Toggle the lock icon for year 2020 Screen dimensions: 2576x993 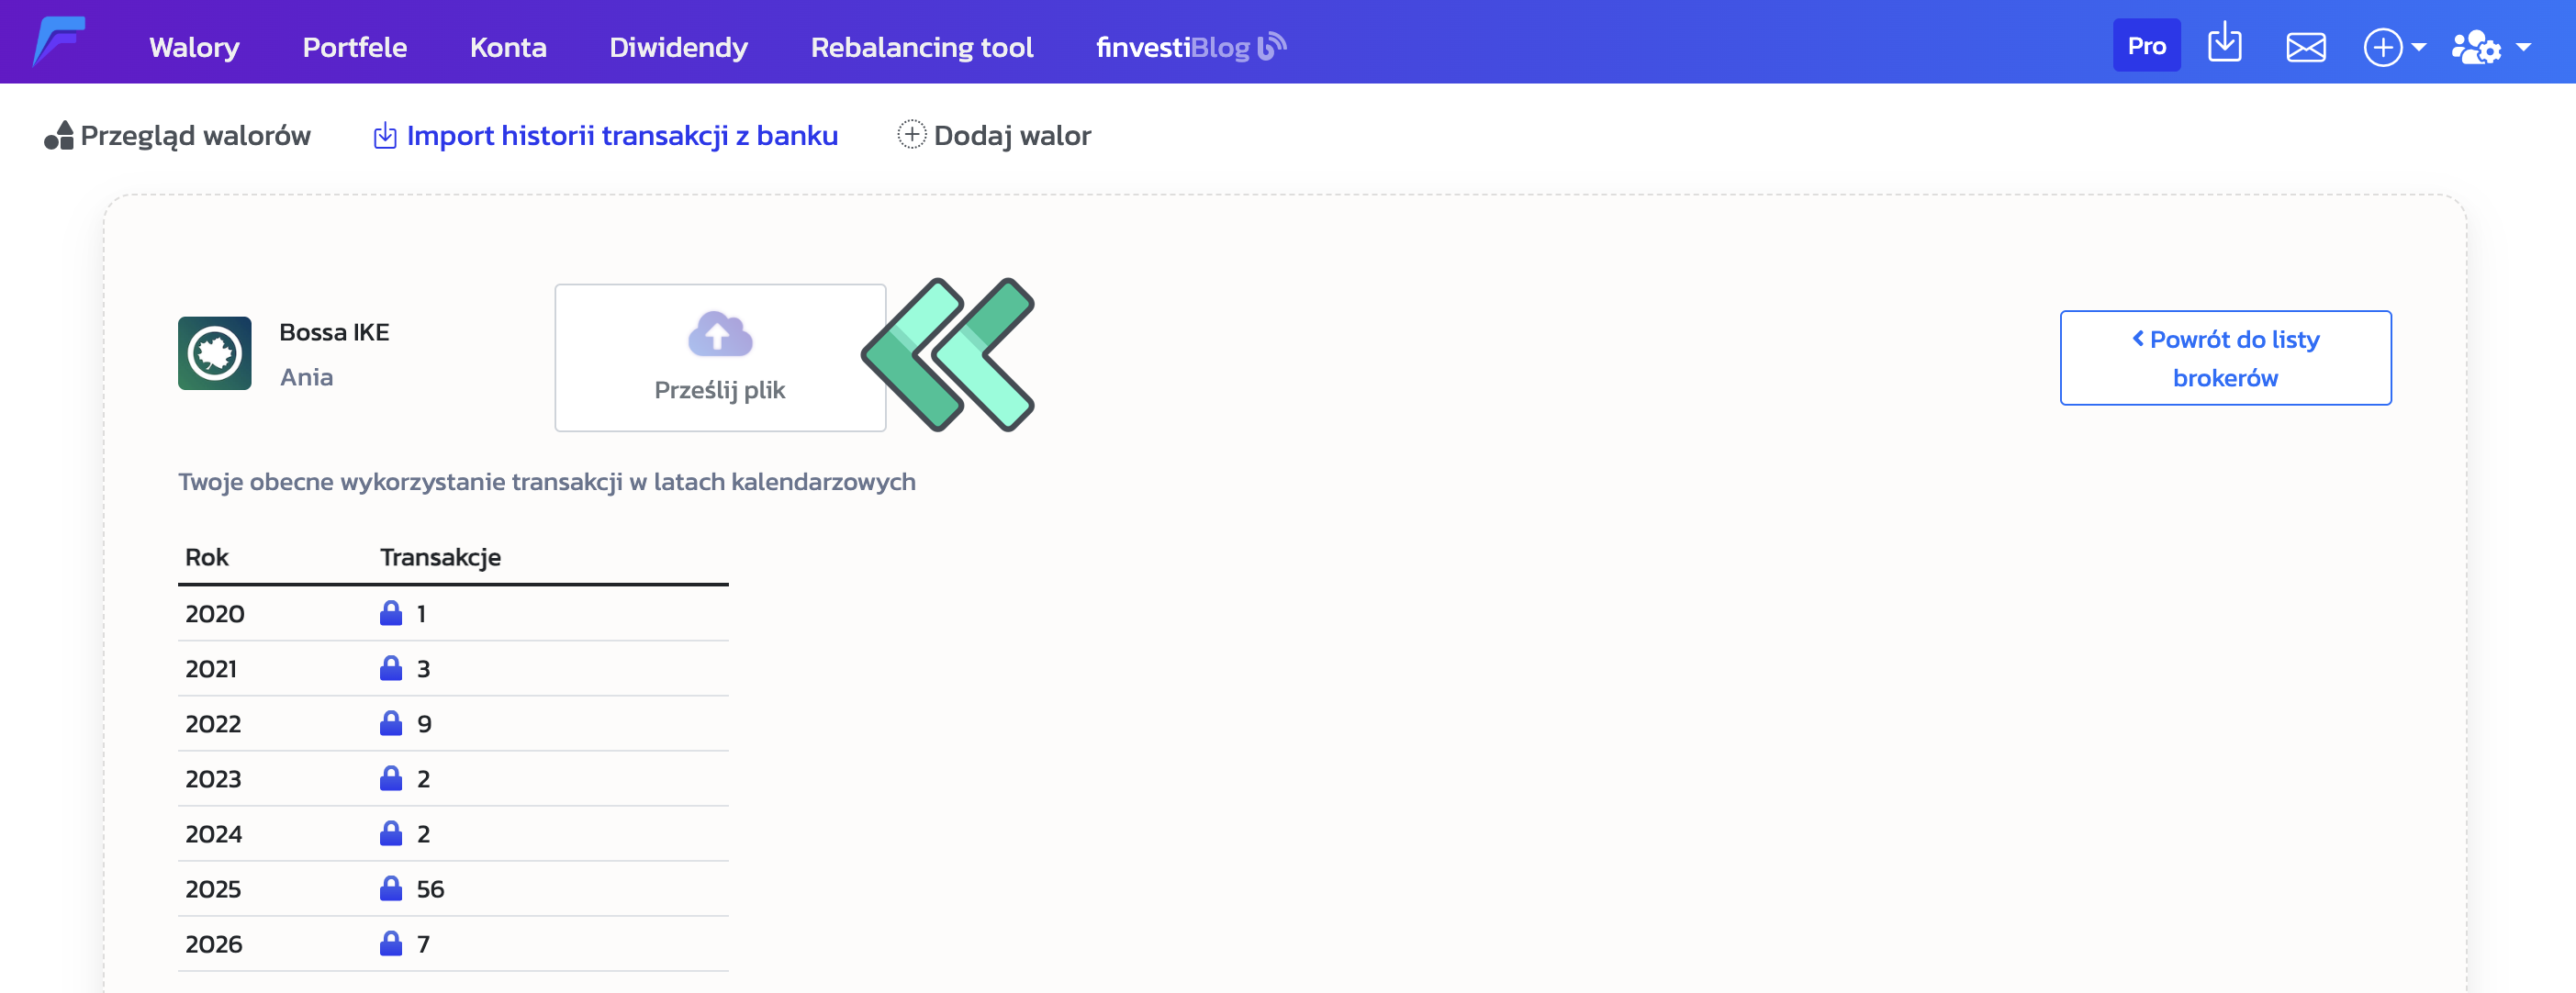pyautogui.click(x=391, y=613)
